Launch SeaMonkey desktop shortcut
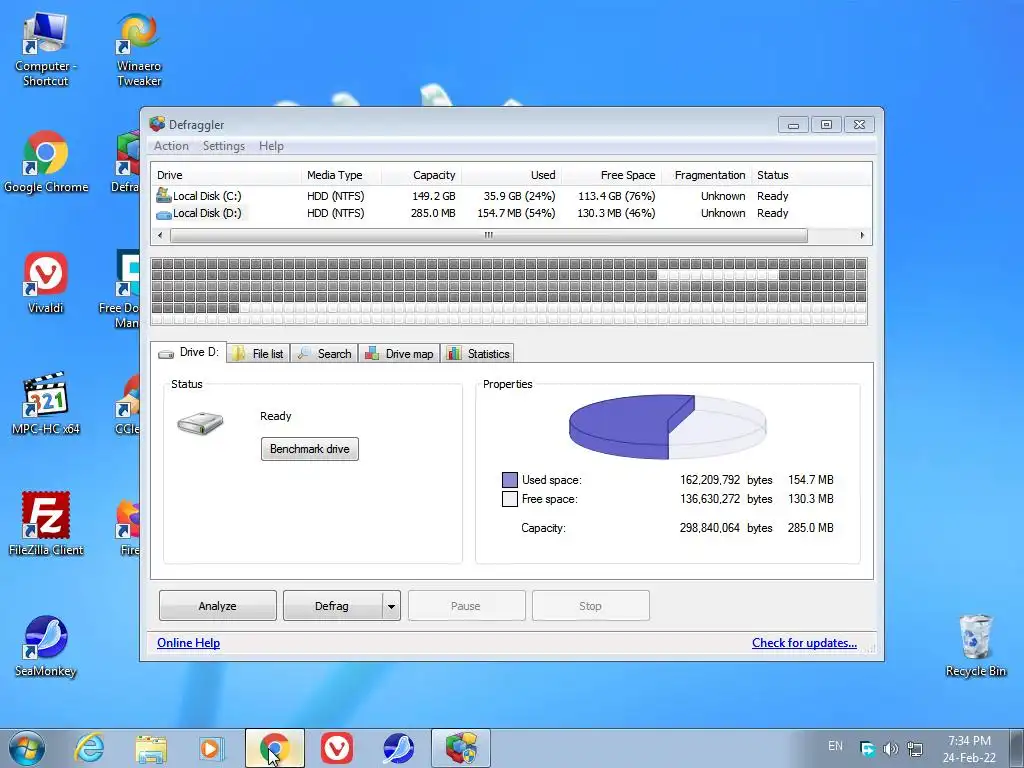 click(46, 646)
